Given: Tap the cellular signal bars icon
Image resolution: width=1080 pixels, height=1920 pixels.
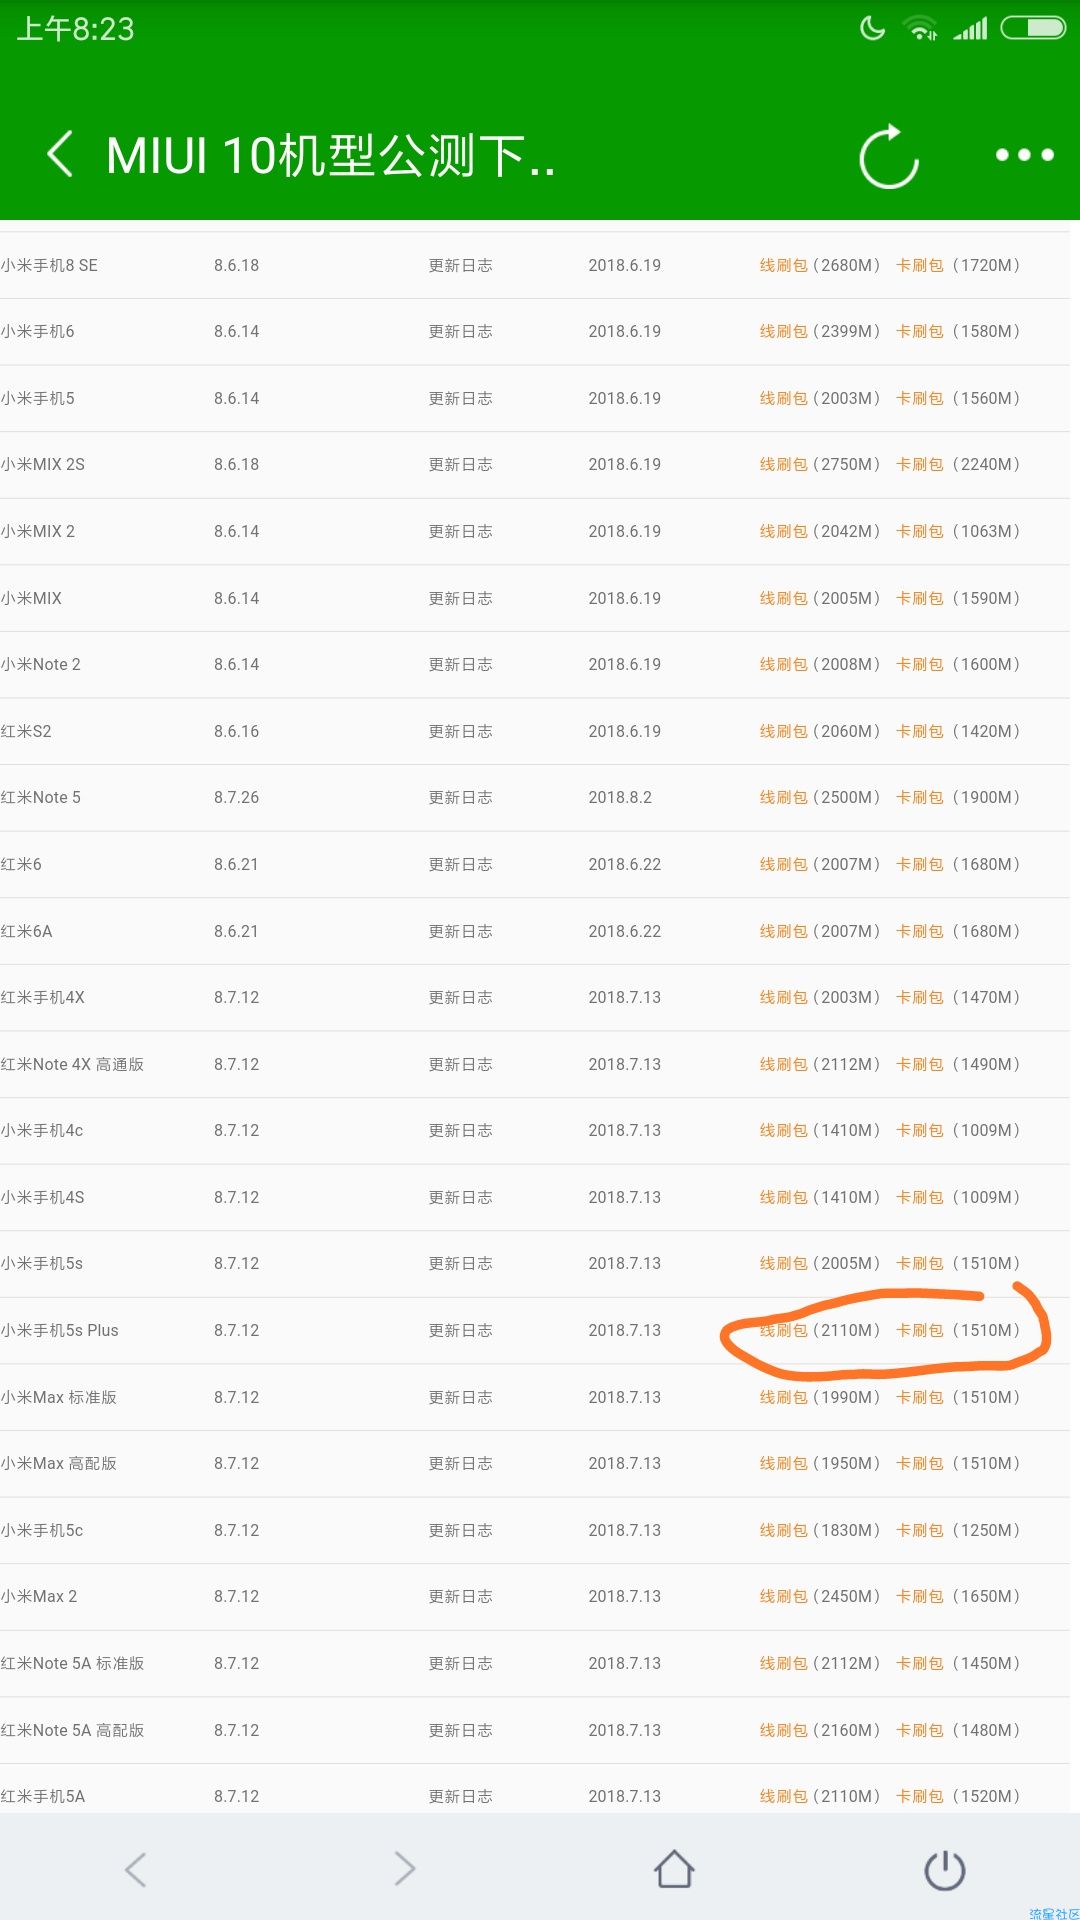Looking at the screenshot, I should click(970, 28).
